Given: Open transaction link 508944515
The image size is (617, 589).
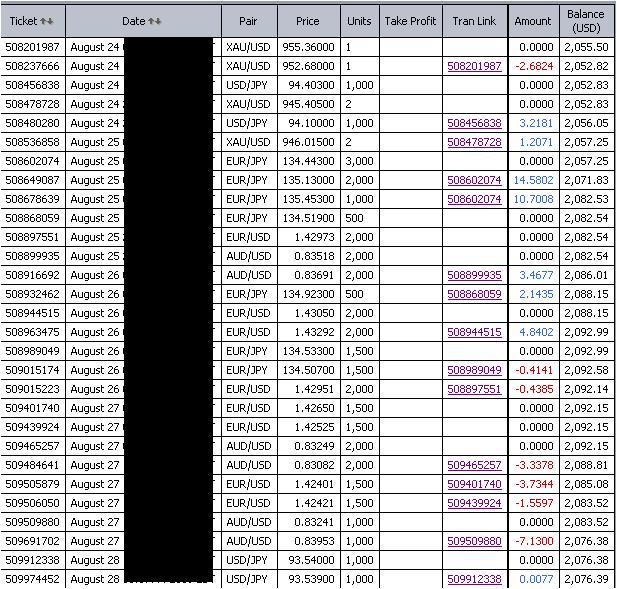Looking at the screenshot, I should (x=475, y=332).
